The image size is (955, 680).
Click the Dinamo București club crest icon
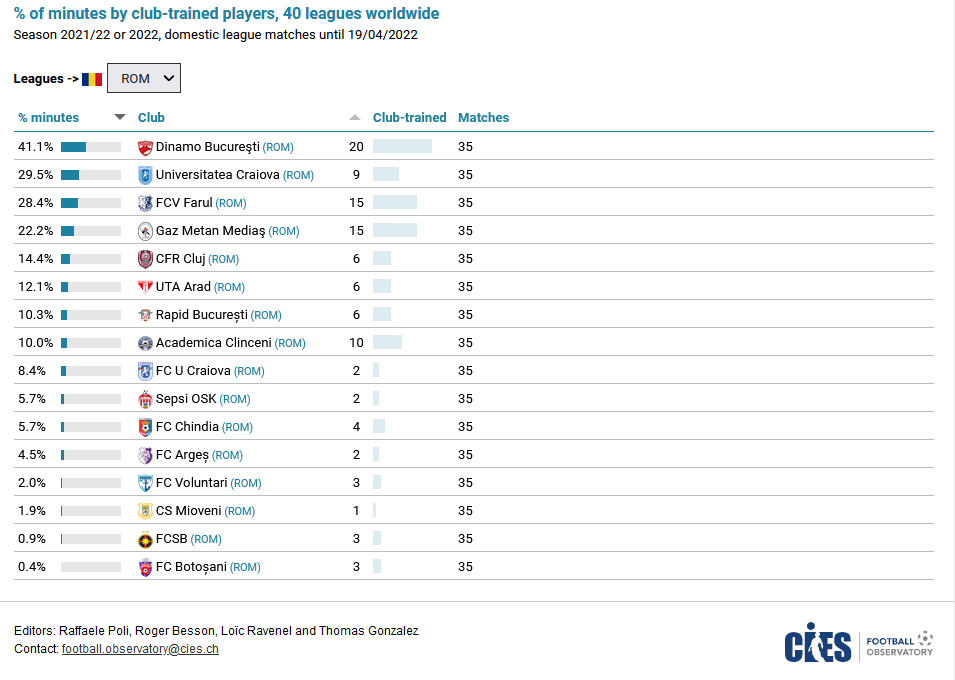pyautogui.click(x=145, y=147)
